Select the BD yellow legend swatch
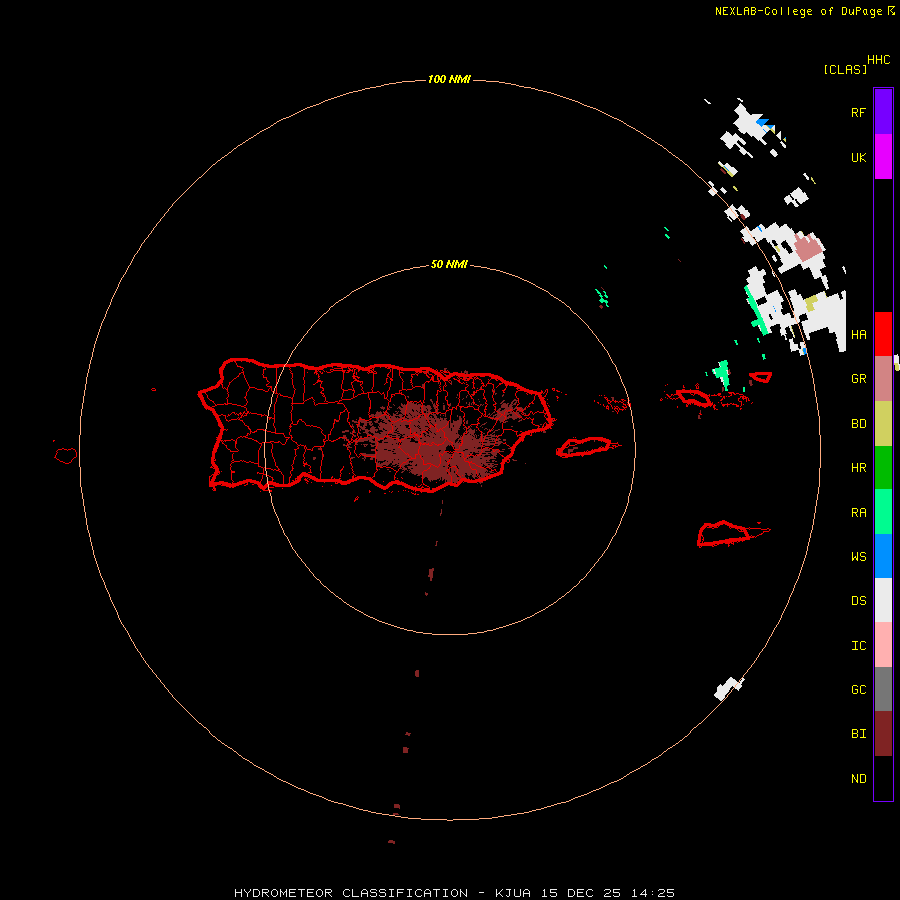 click(x=883, y=424)
